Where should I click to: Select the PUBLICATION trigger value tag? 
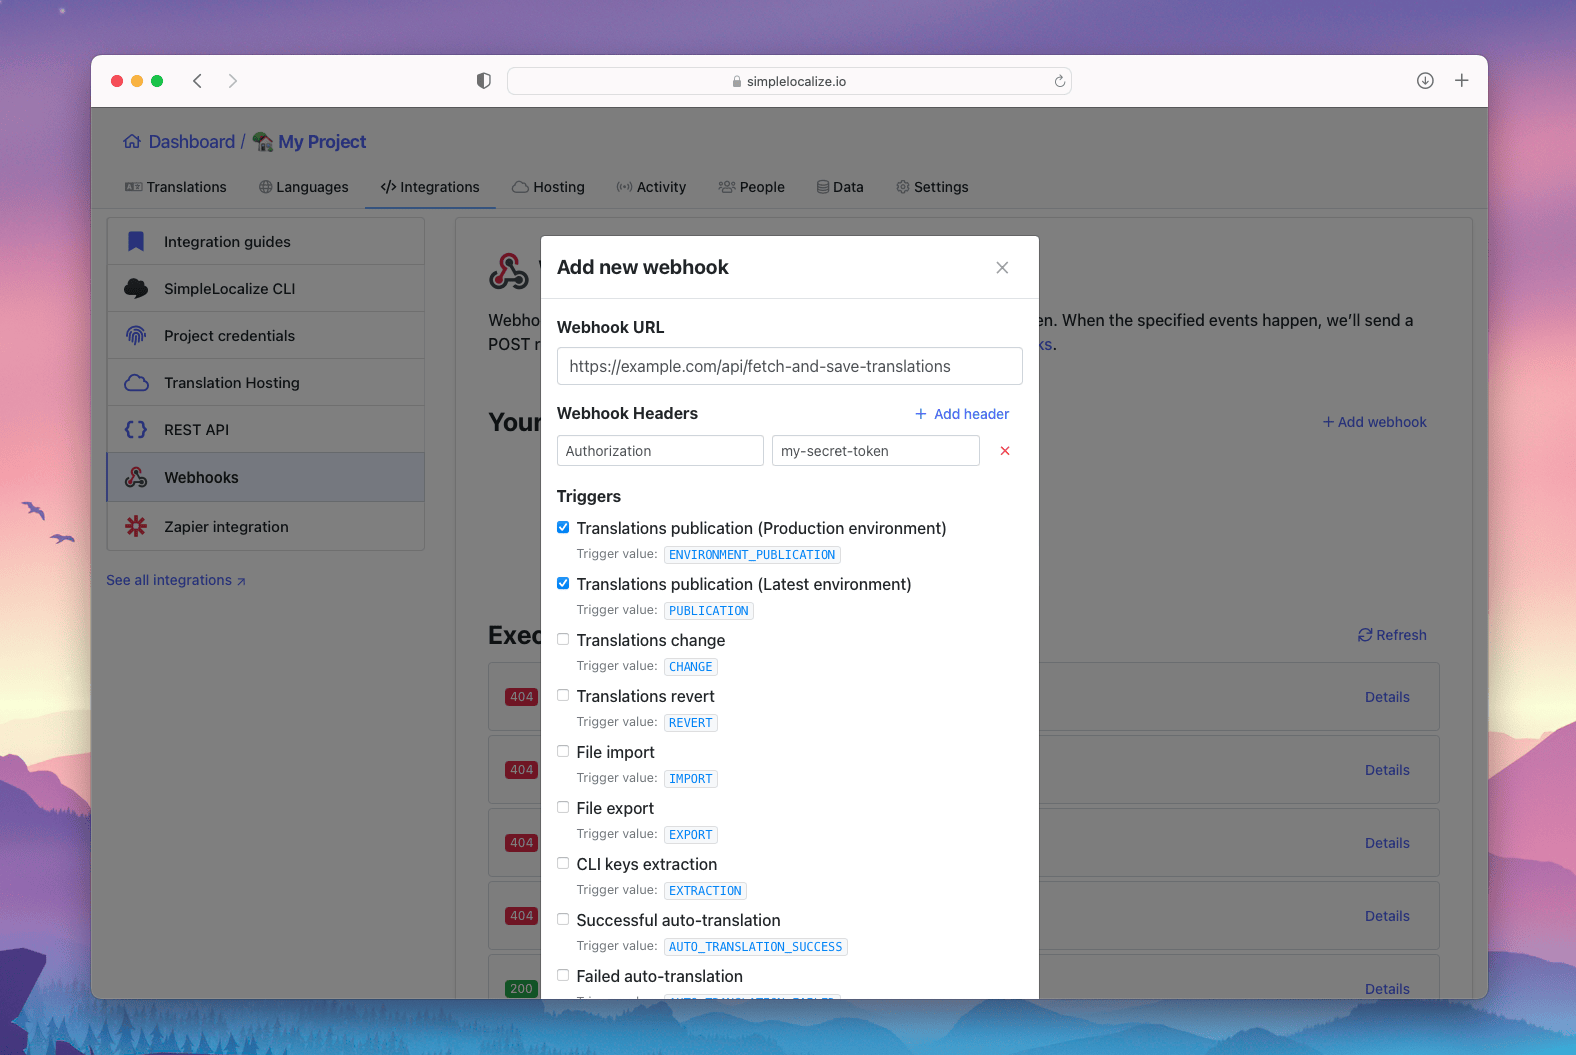(x=709, y=611)
